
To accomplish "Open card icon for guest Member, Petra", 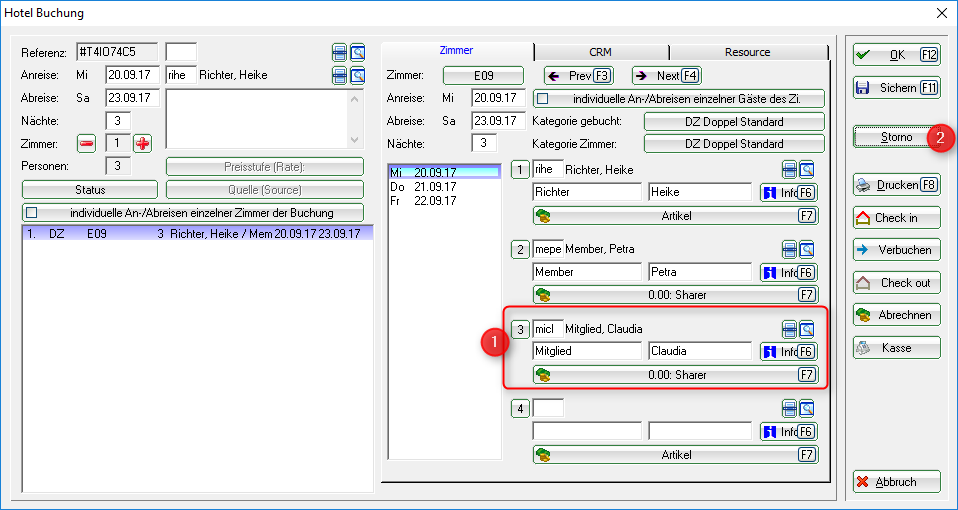I will (x=789, y=249).
